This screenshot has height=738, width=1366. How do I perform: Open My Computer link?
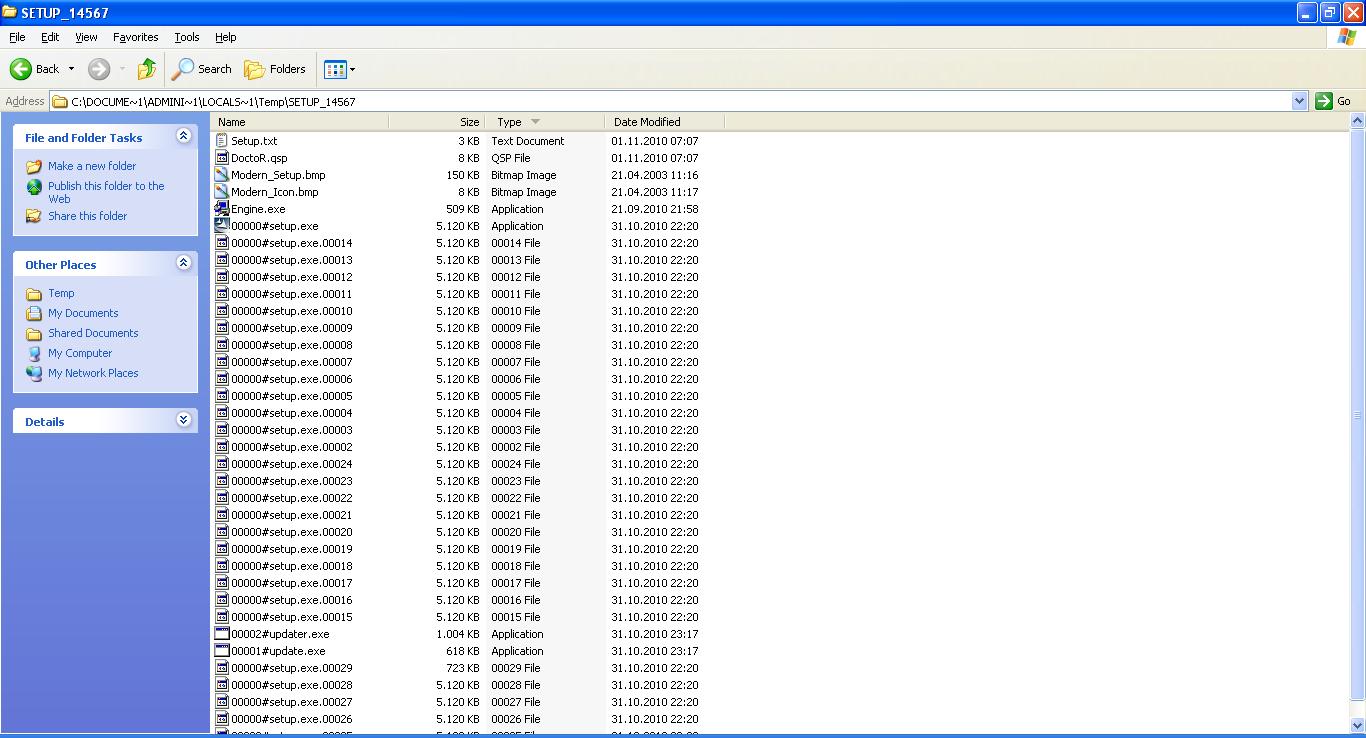[x=80, y=353]
